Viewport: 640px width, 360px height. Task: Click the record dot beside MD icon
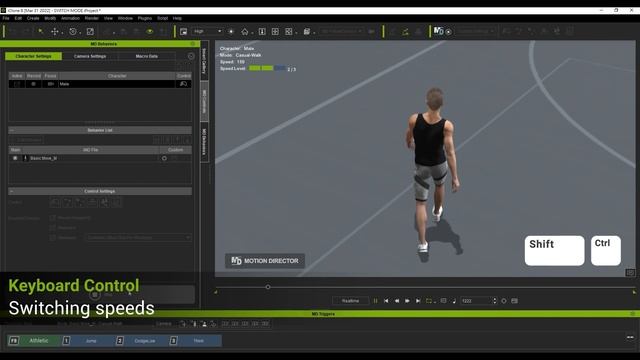tap(449, 31)
